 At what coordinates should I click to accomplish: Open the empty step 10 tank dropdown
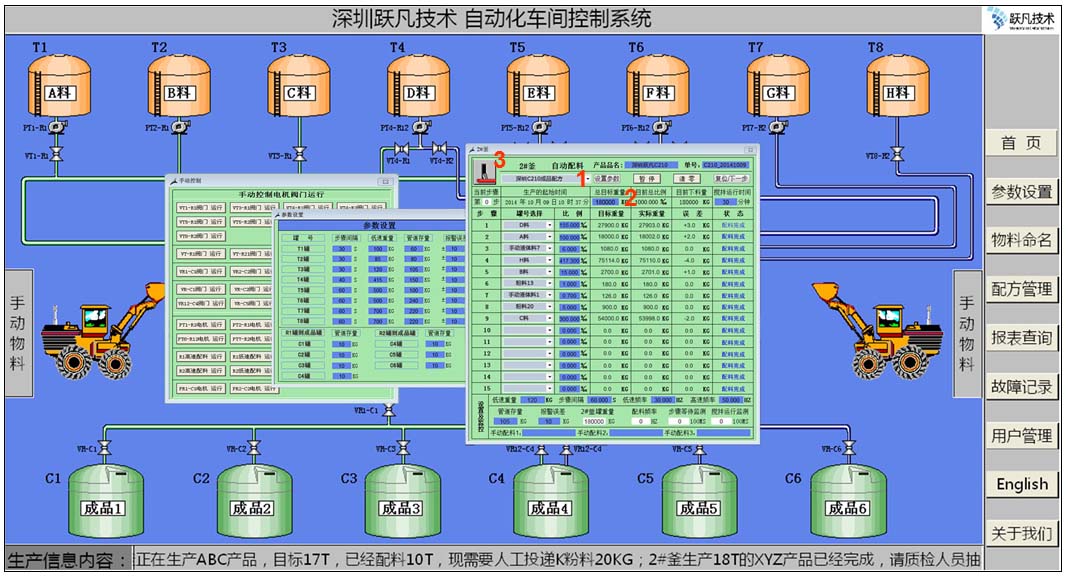(x=528, y=330)
